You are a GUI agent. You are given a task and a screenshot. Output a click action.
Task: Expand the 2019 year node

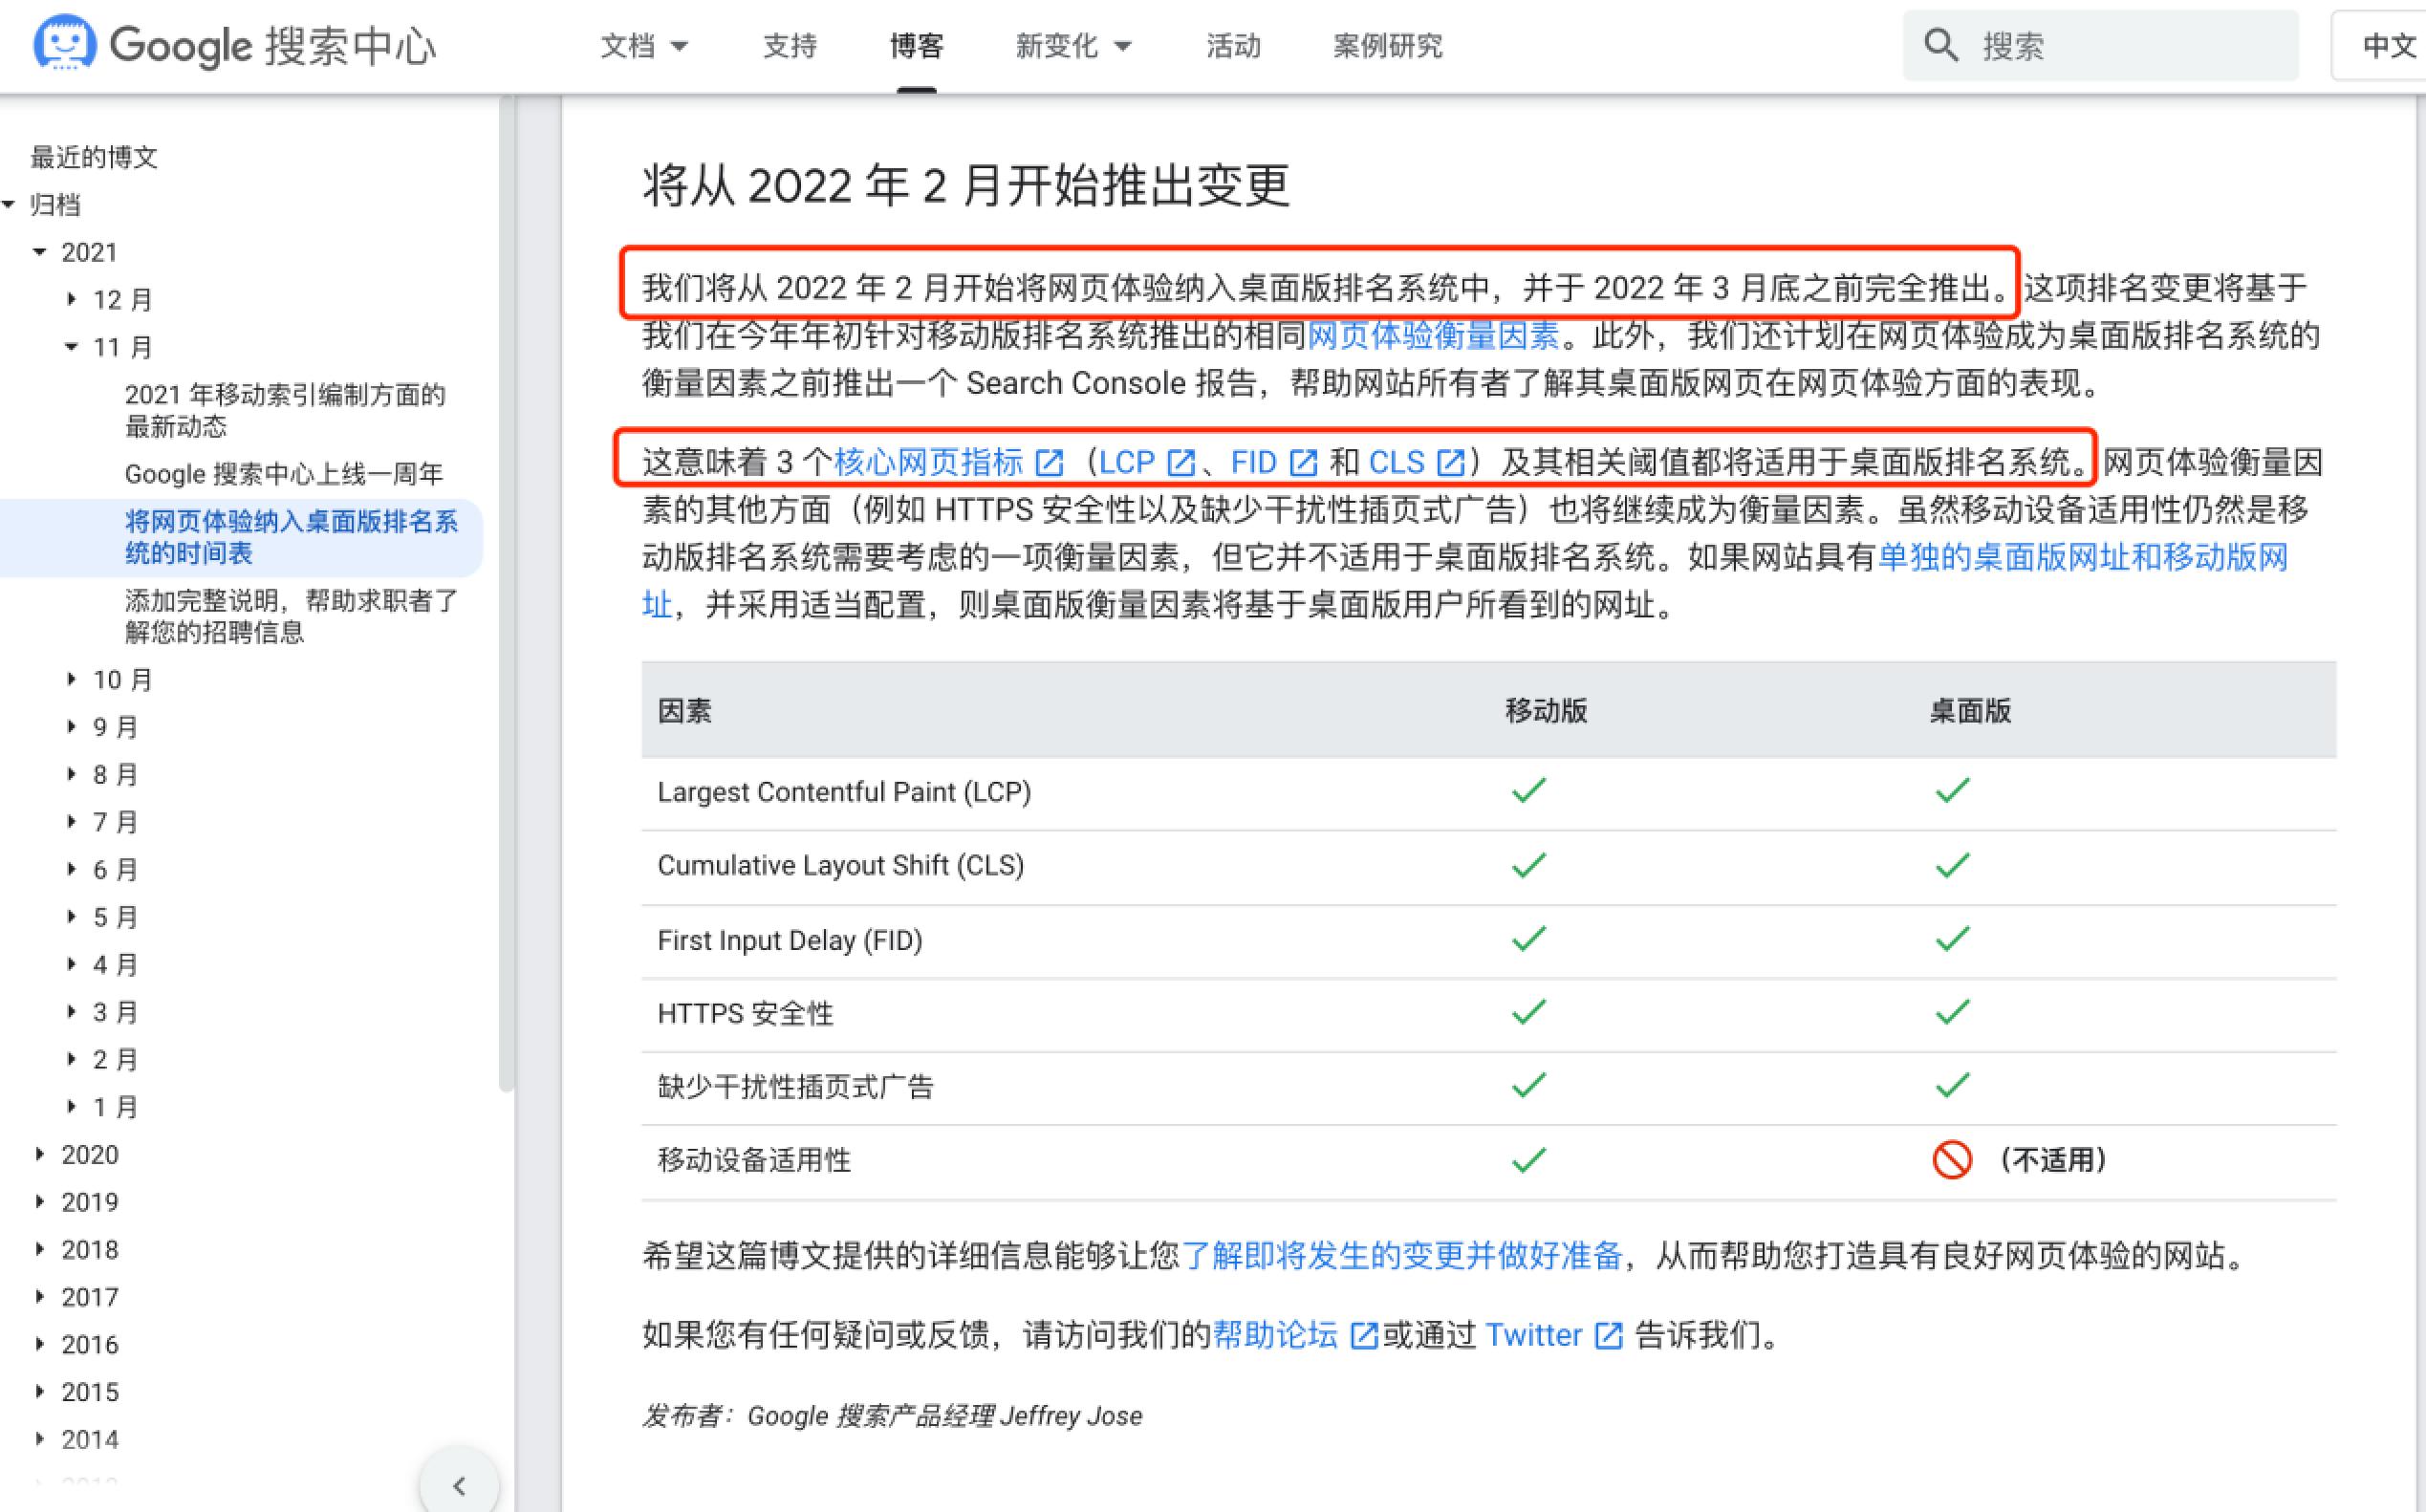click(40, 1202)
